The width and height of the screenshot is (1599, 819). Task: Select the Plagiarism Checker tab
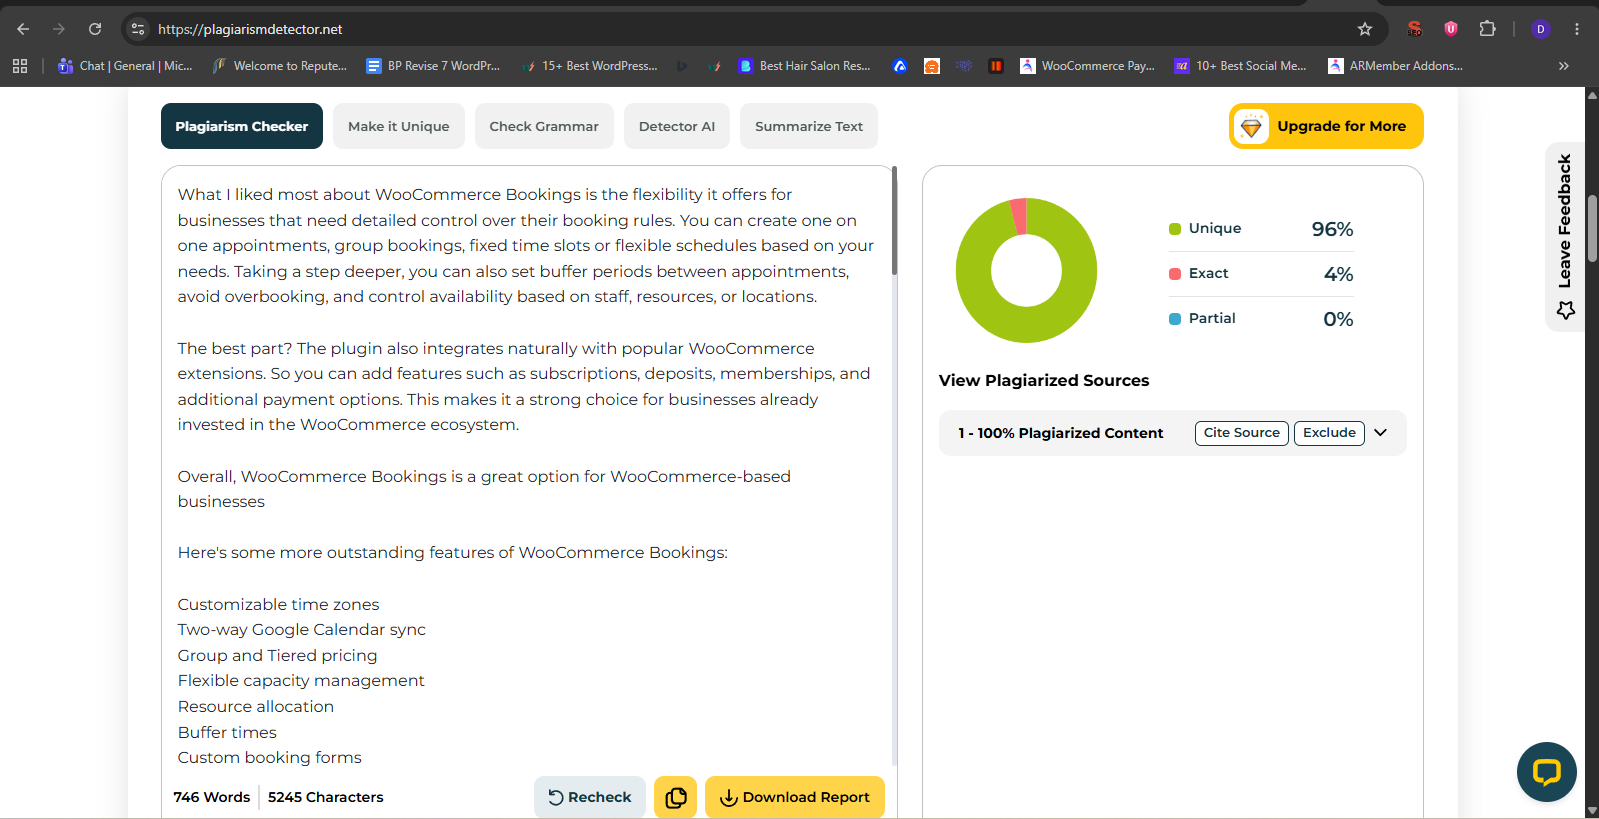pyautogui.click(x=242, y=126)
